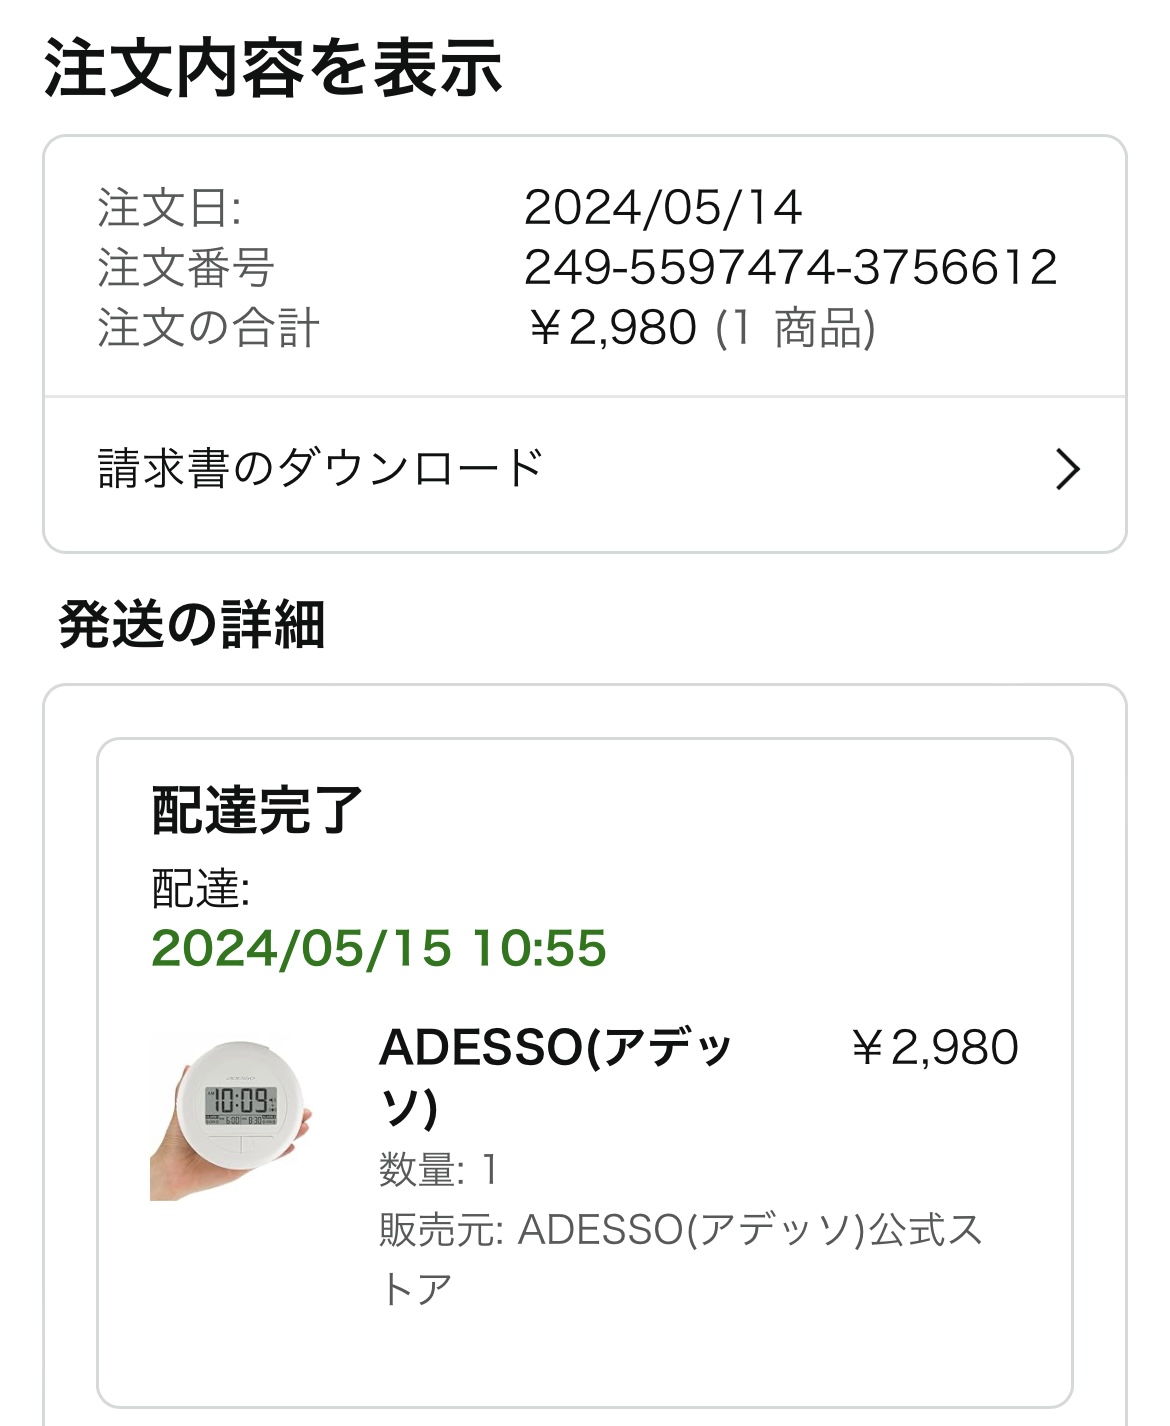This screenshot has width=1170, height=1426.
Task: Tap the 注文の合計 label
Action: [x=208, y=328]
